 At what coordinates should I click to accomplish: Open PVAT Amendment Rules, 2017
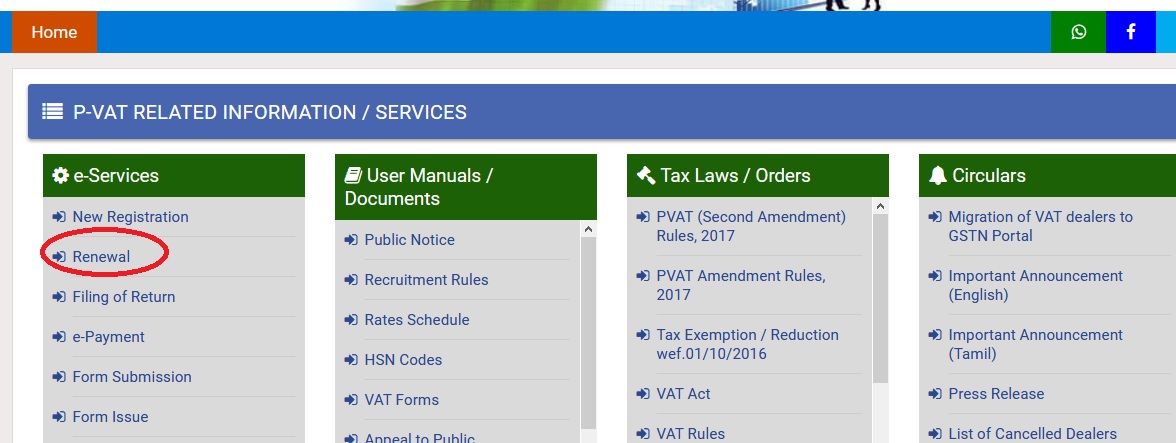(740, 285)
